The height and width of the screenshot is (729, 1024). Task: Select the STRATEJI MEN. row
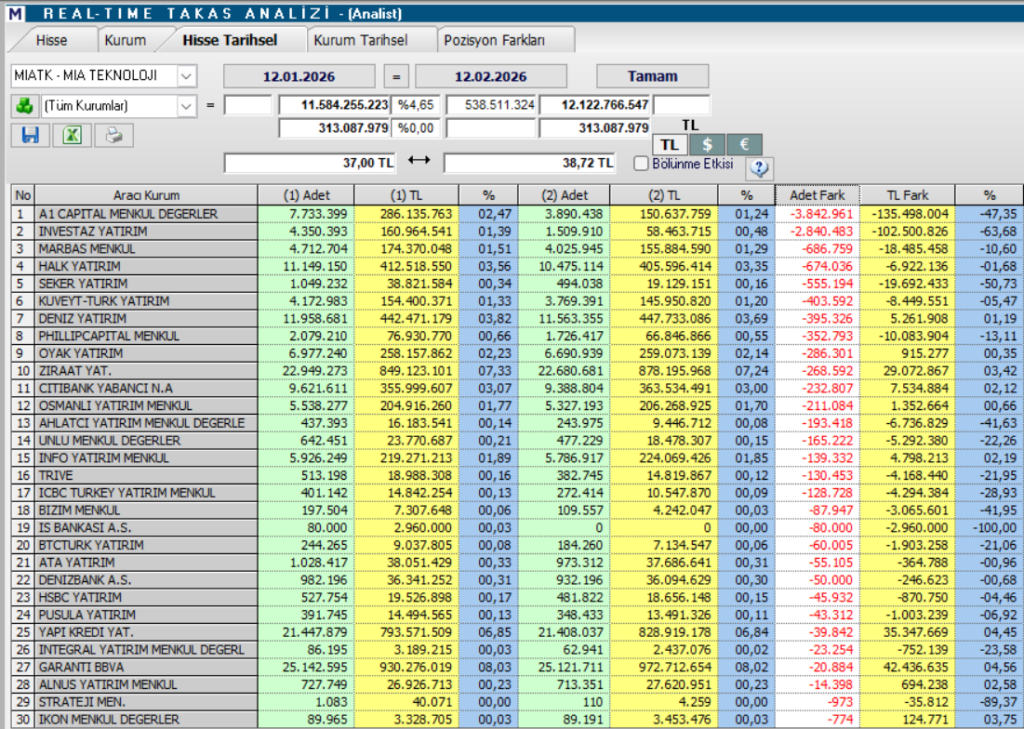click(517, 702)
